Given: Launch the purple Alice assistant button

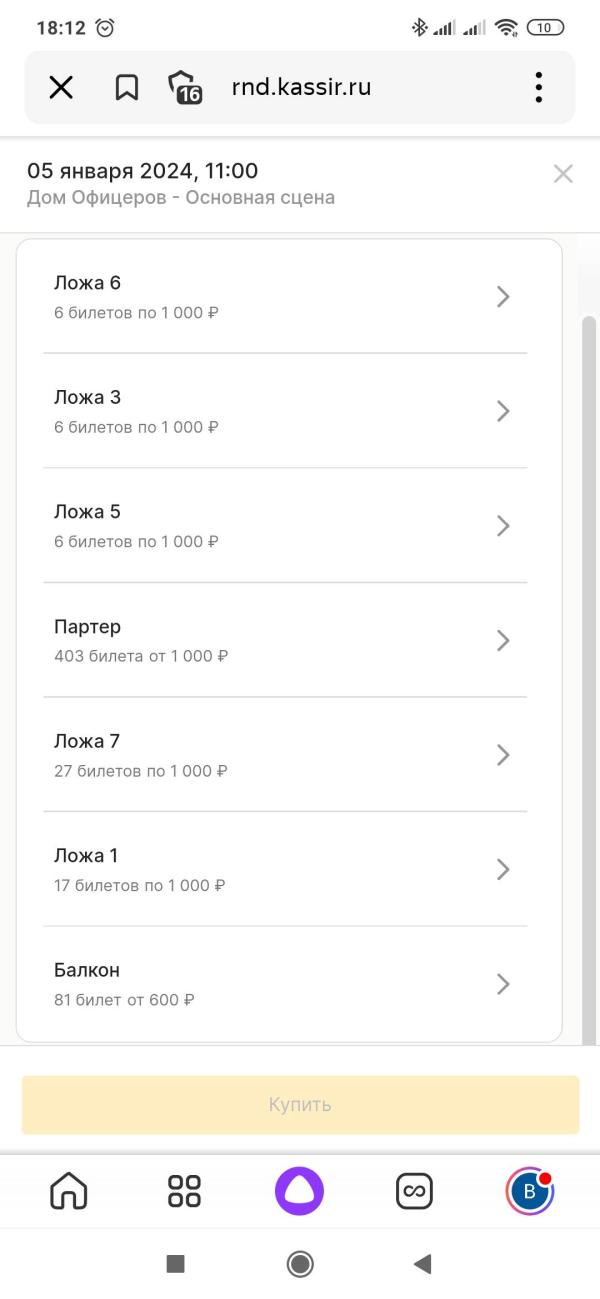Looking at the screenshot, I should point(299,1190).
